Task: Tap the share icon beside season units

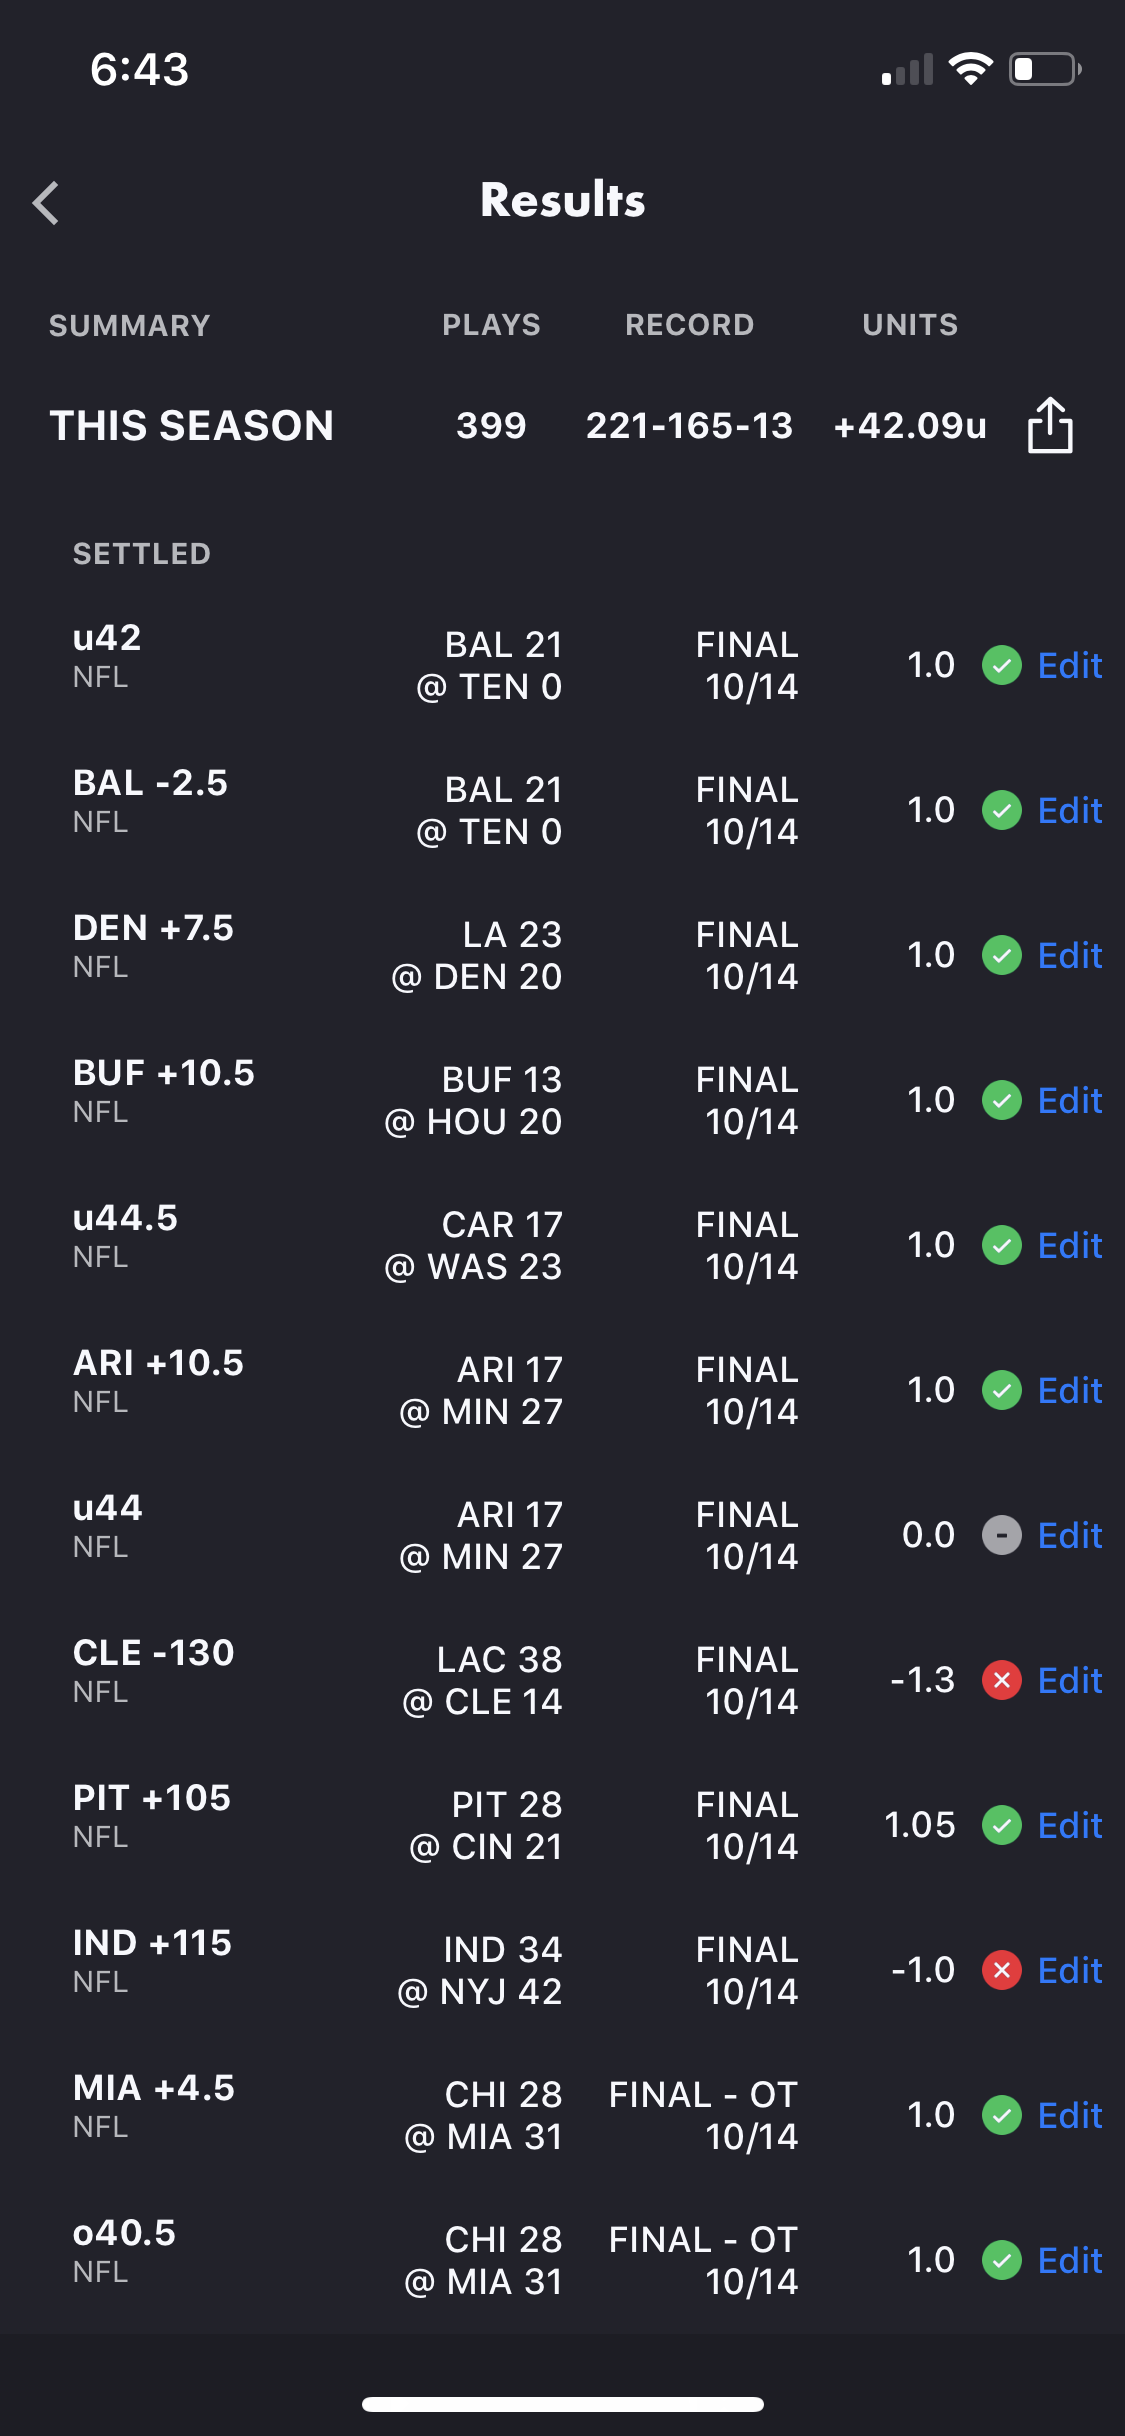Action: 1050,425
